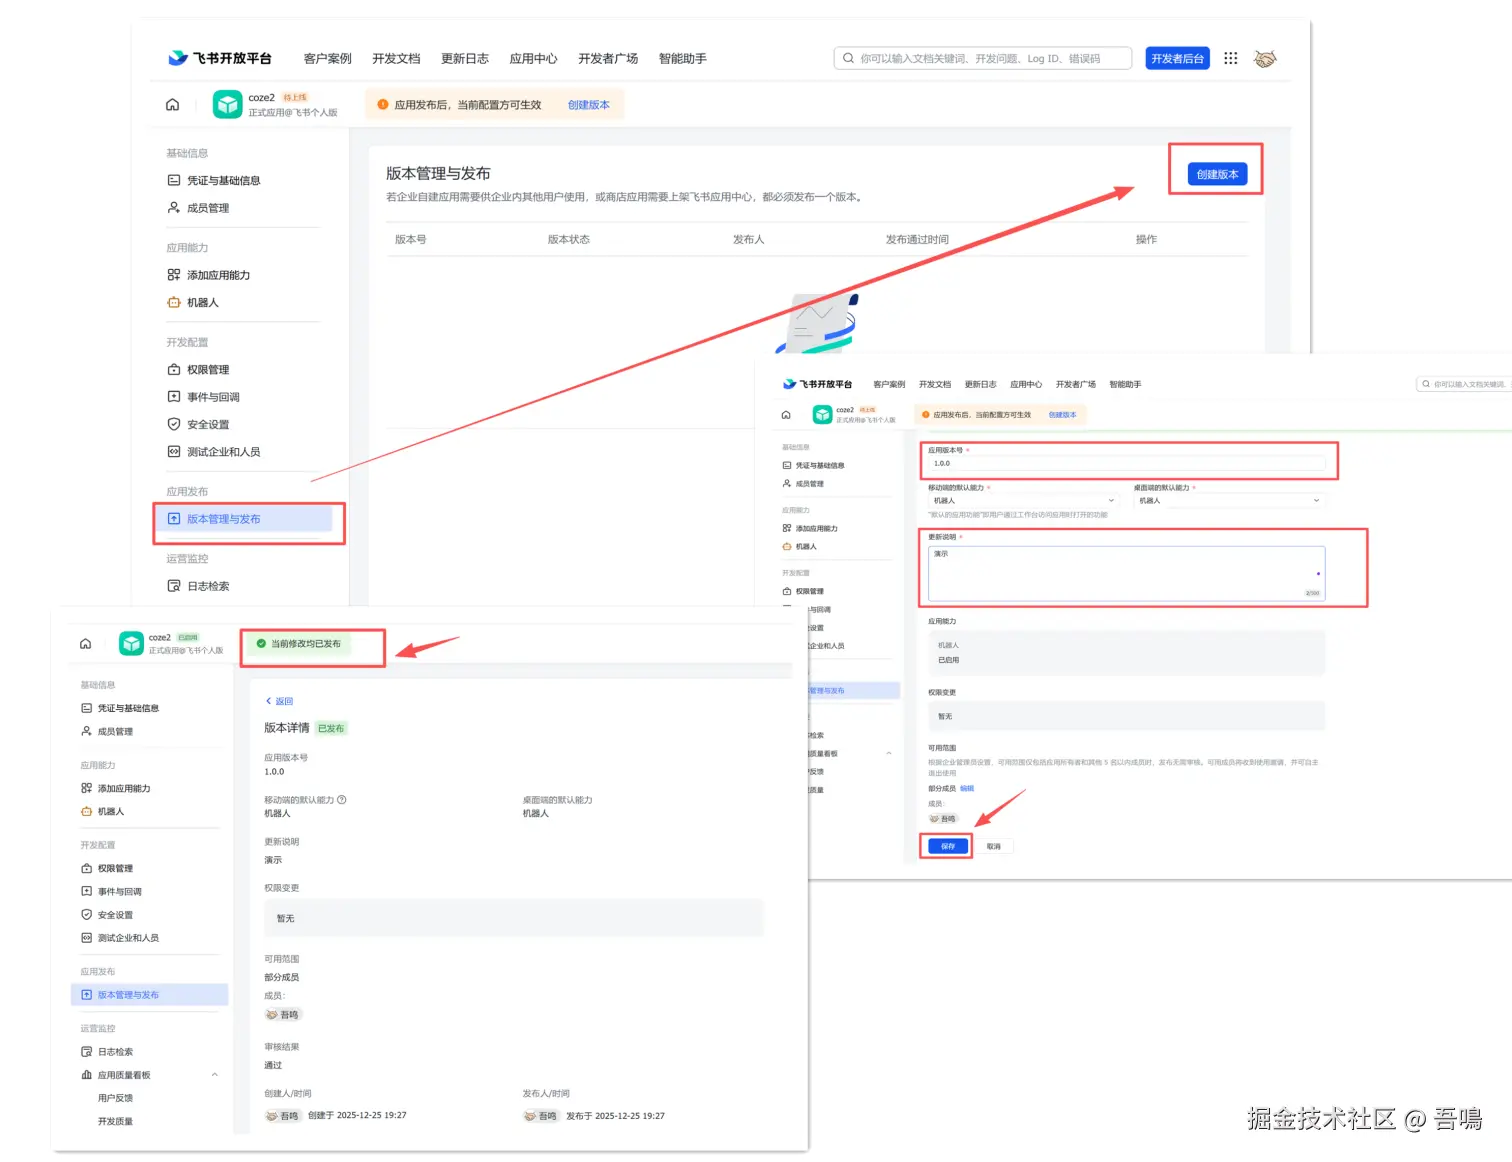Open 智能助手 in the top navigation
Image resolution: width=1512 pixels, height=1162 pixels.
(683, 59)
